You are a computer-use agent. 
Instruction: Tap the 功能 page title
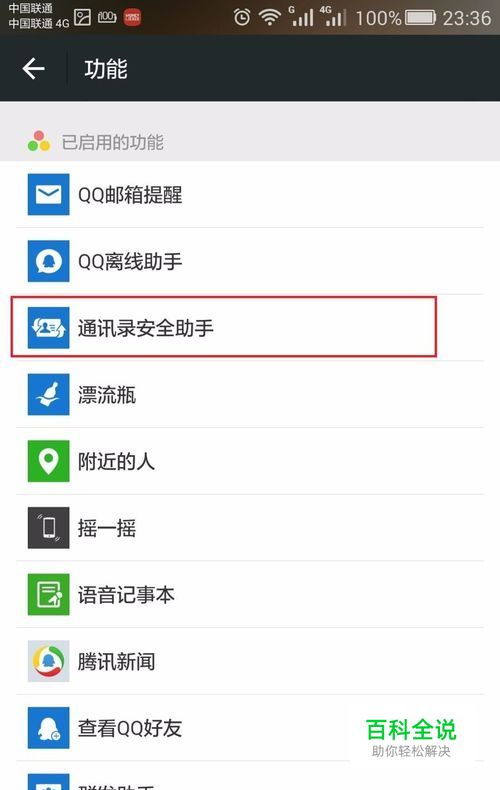pos(106,69)
